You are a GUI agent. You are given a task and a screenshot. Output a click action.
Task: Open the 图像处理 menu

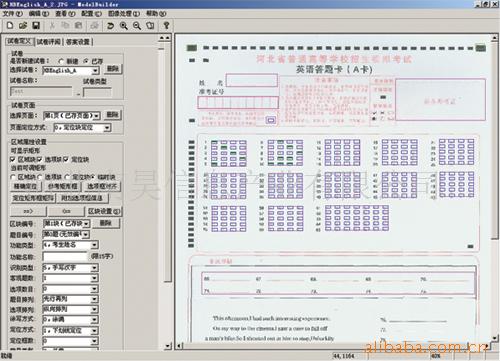click(x=124, y=14)
